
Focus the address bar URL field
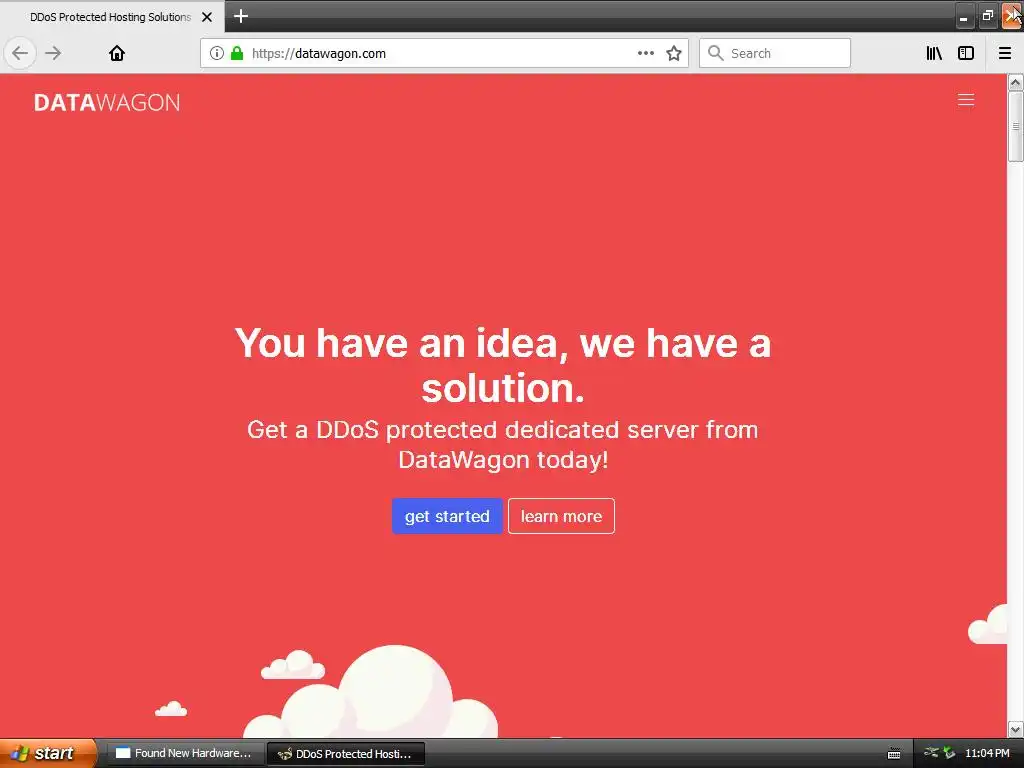coord(444,53)
